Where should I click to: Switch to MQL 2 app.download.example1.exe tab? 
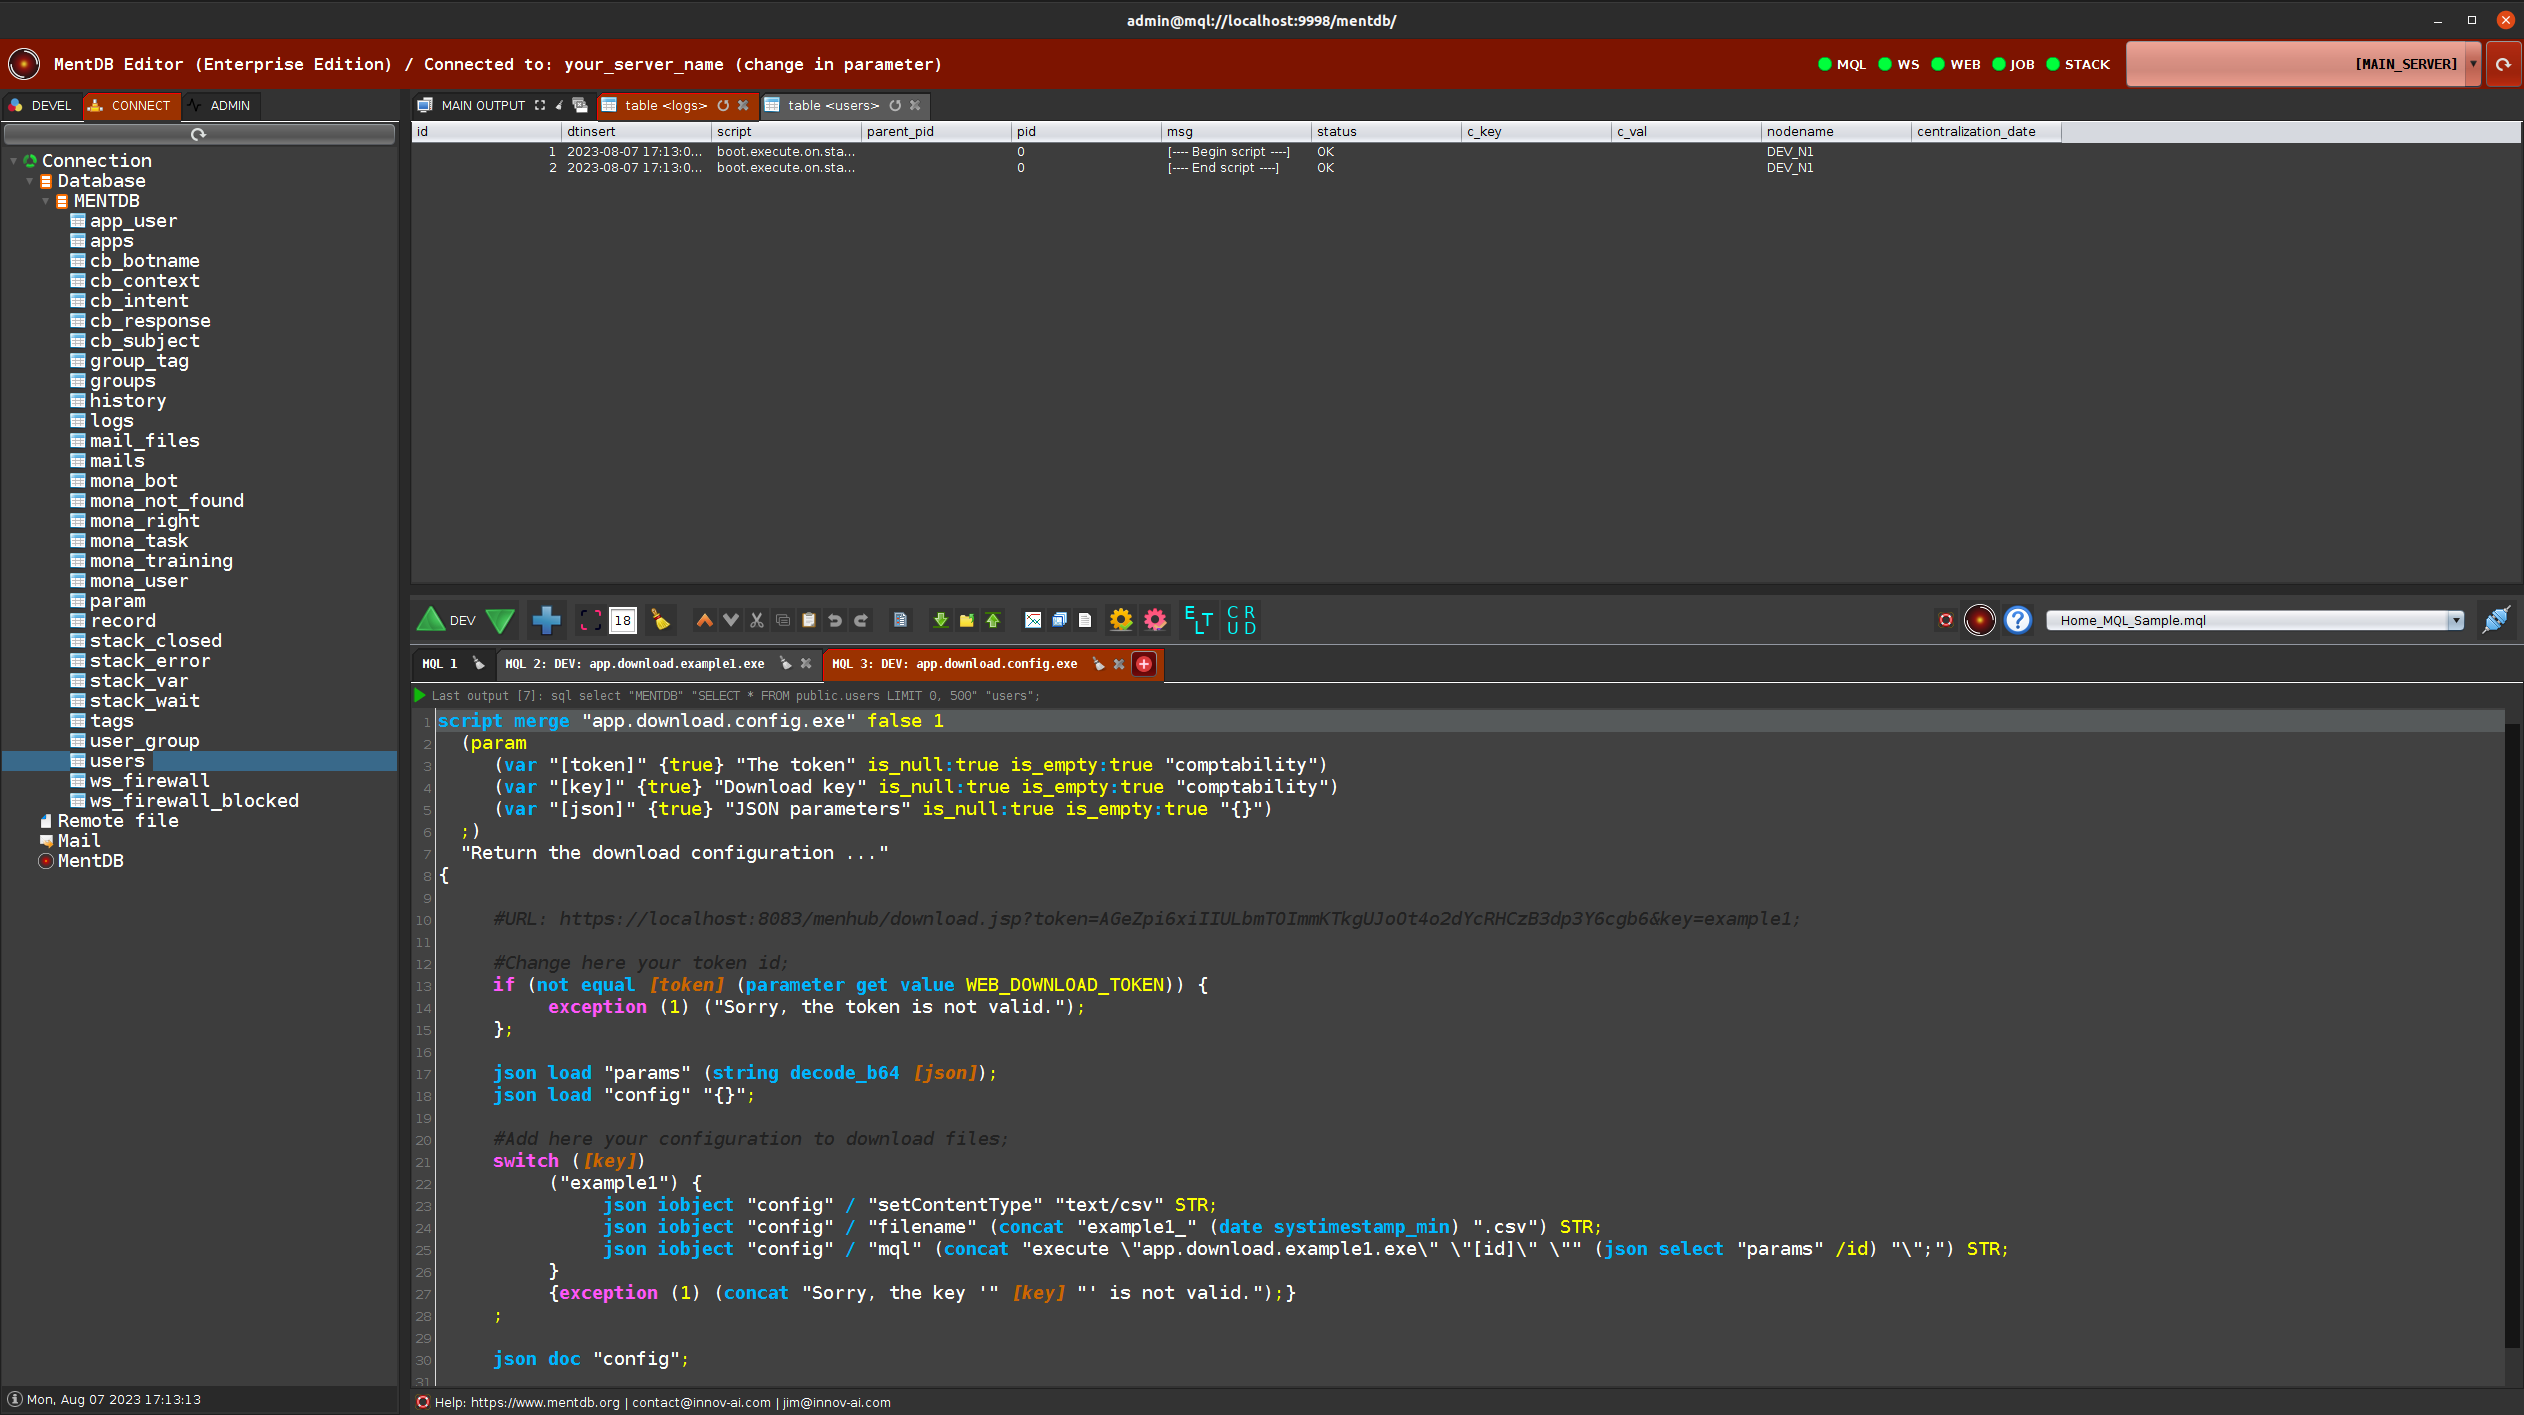tap(635, 664)
